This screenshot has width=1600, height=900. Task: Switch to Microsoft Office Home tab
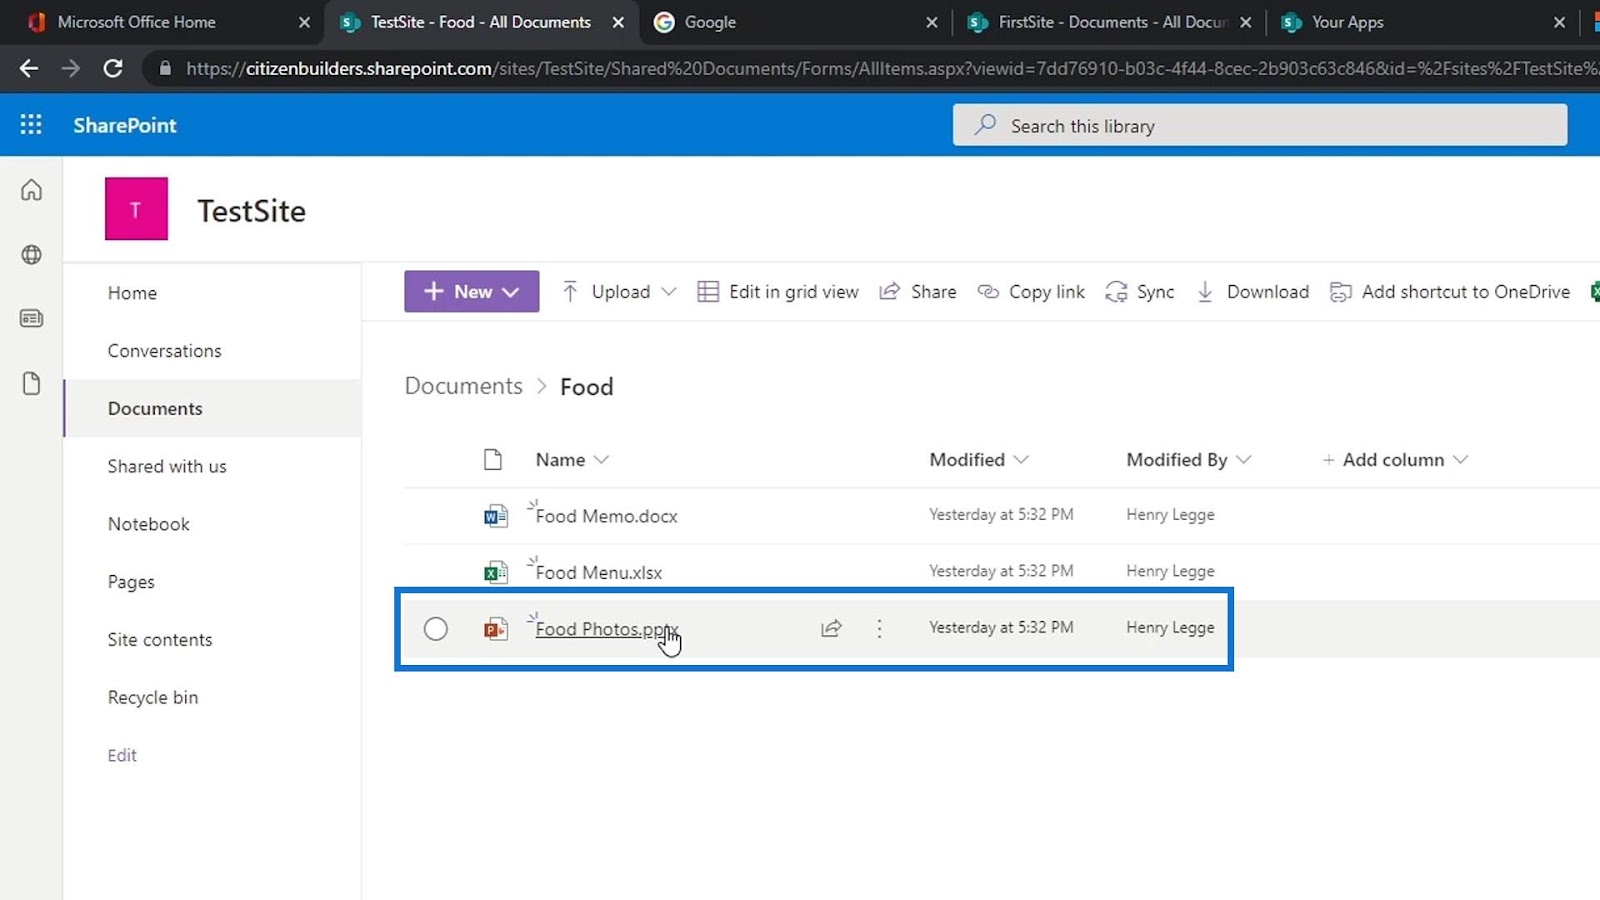137,22
